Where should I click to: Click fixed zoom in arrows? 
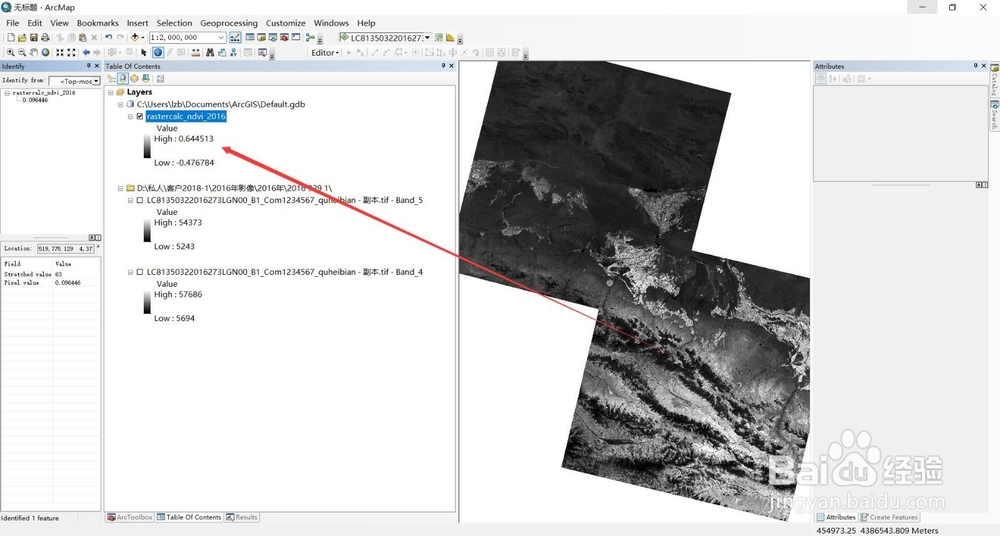tap(60, 52)
